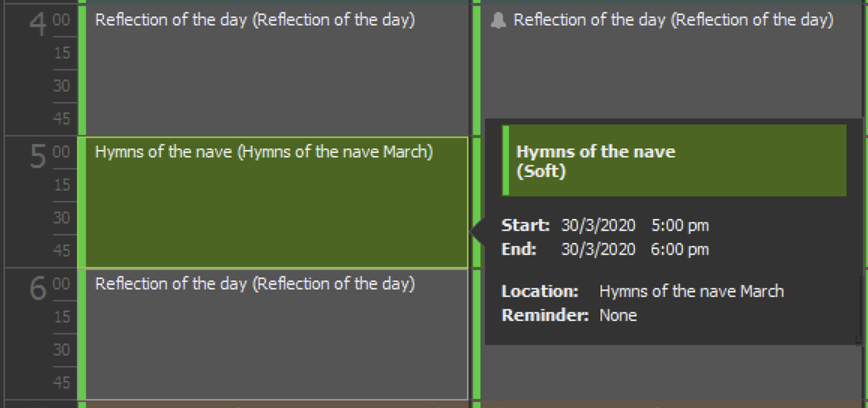The image size is (868, 408).
Task: Click the 4 o'clock hour label
Action: (38, 25)
